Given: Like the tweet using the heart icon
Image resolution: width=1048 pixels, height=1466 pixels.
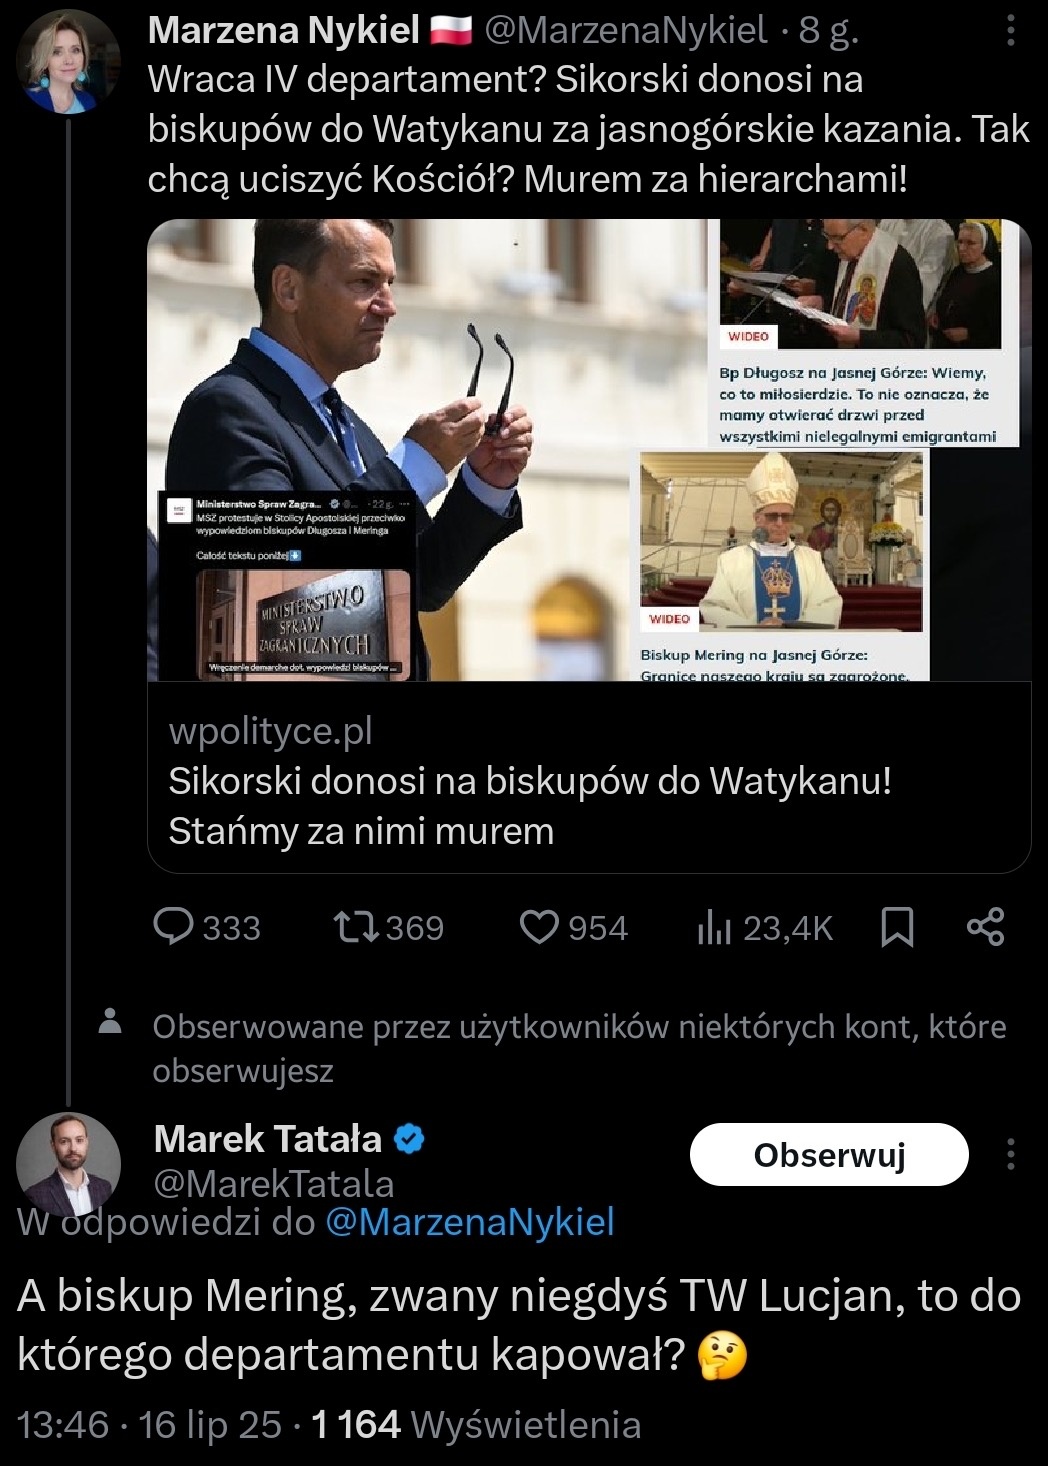Looking at the screenshot, I should coord(540,927).
